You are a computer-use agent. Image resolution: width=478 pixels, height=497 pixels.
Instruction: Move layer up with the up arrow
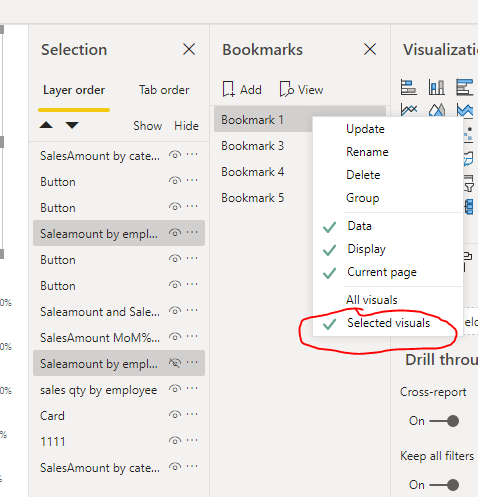pos(46,125)
